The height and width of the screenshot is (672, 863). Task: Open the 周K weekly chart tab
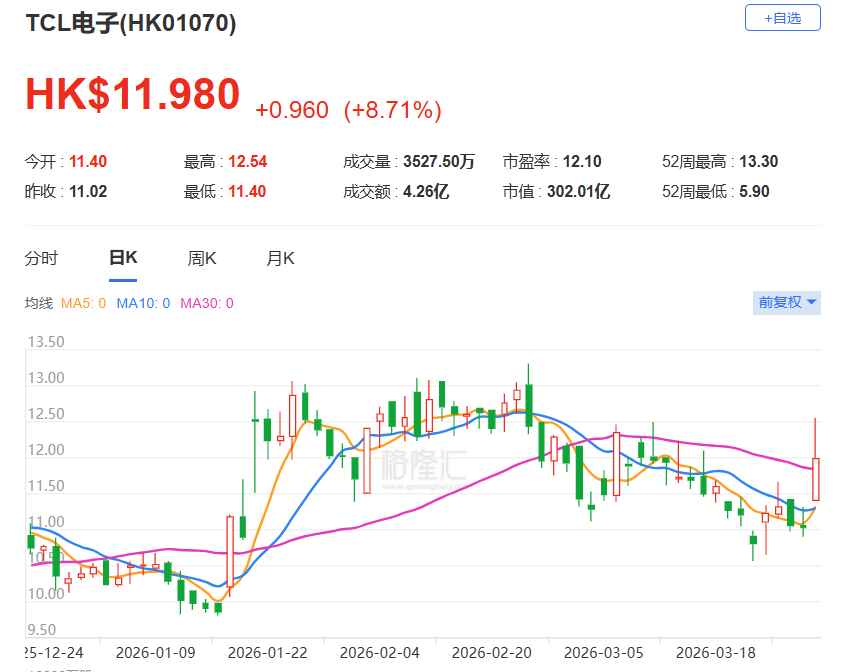202,258
